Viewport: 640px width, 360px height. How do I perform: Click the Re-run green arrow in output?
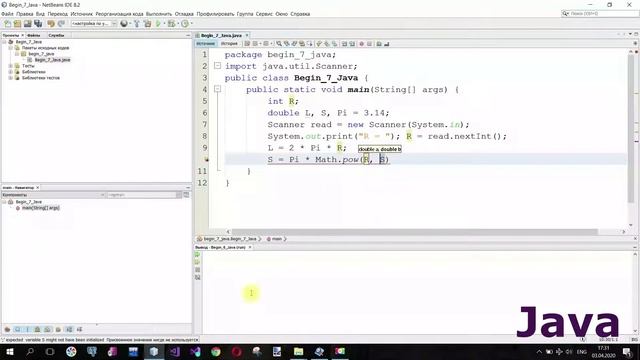[x=198, y=254]
